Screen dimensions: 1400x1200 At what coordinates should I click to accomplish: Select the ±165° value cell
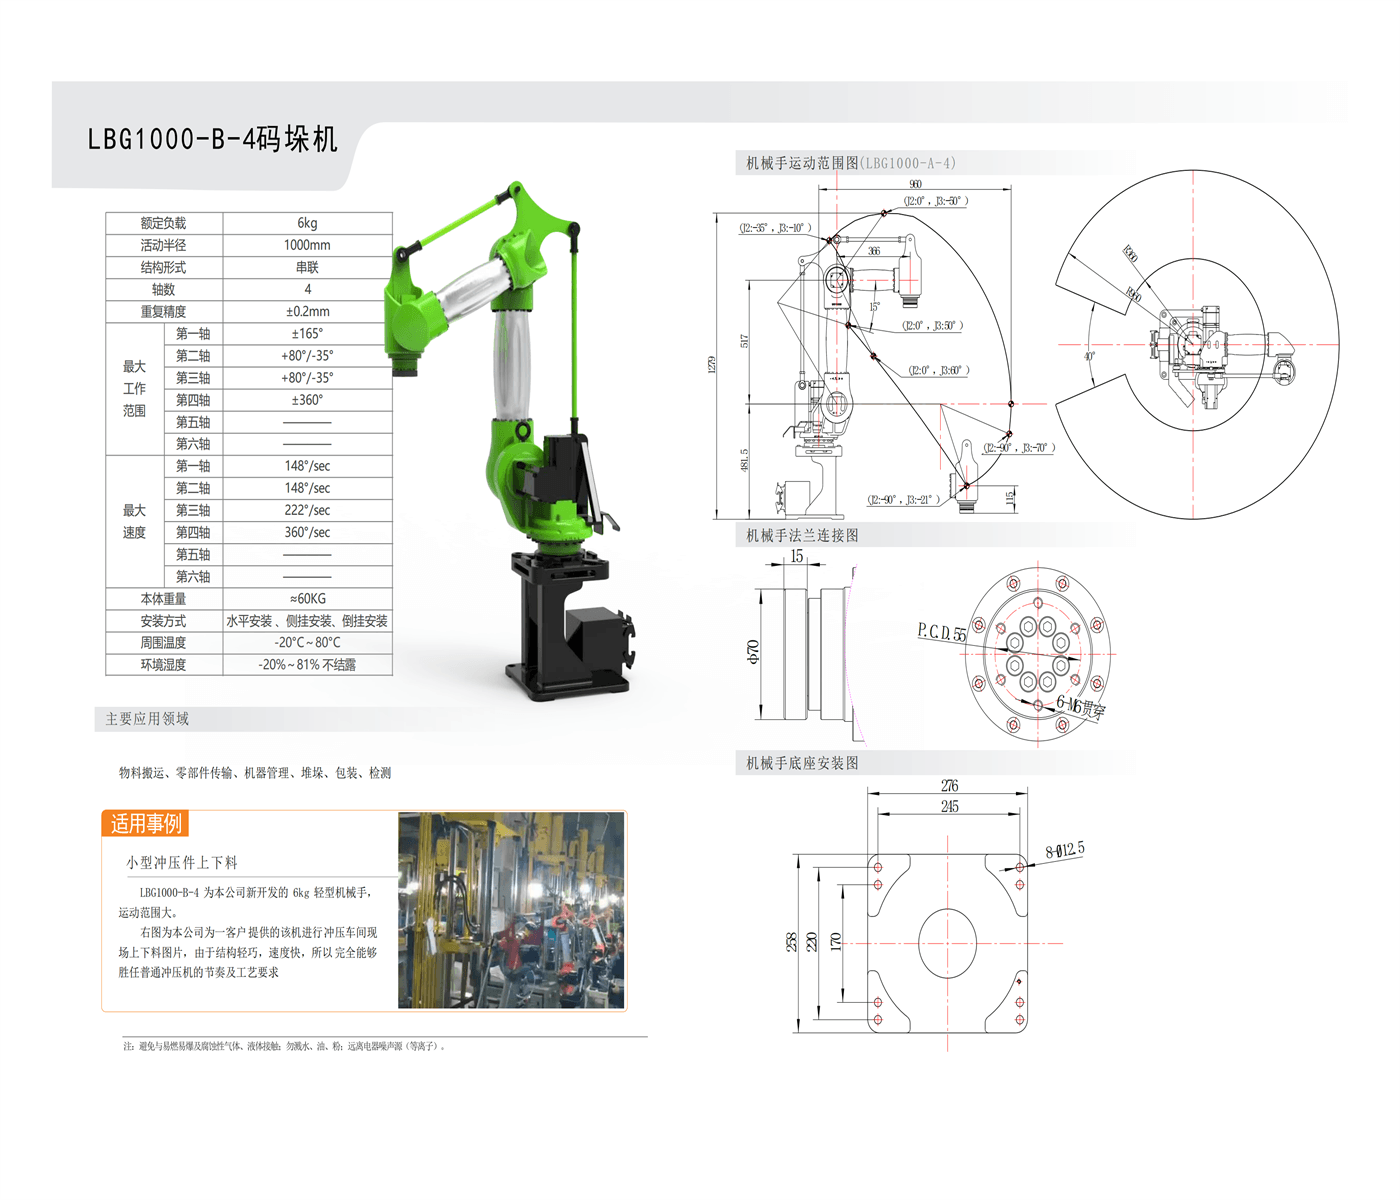[307, 333]
